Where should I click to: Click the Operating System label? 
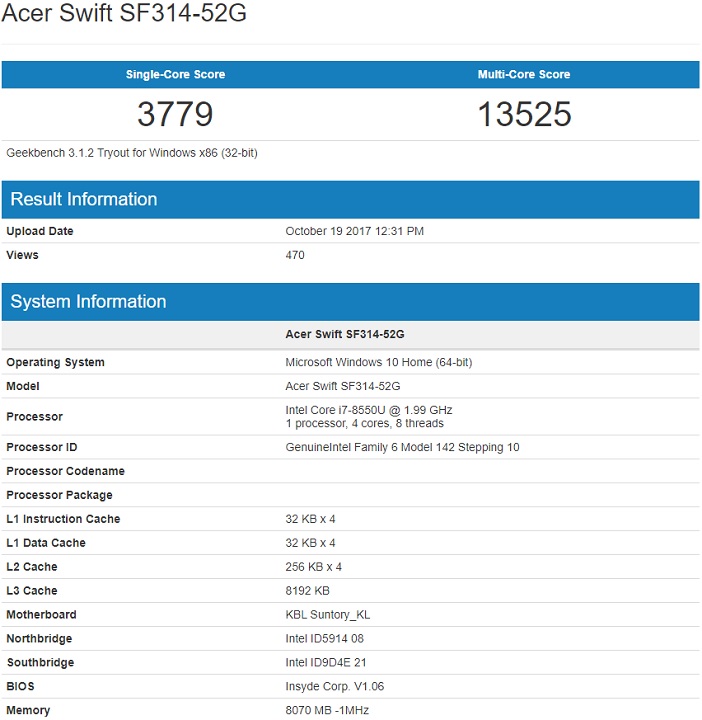click(x=56, y=362)
